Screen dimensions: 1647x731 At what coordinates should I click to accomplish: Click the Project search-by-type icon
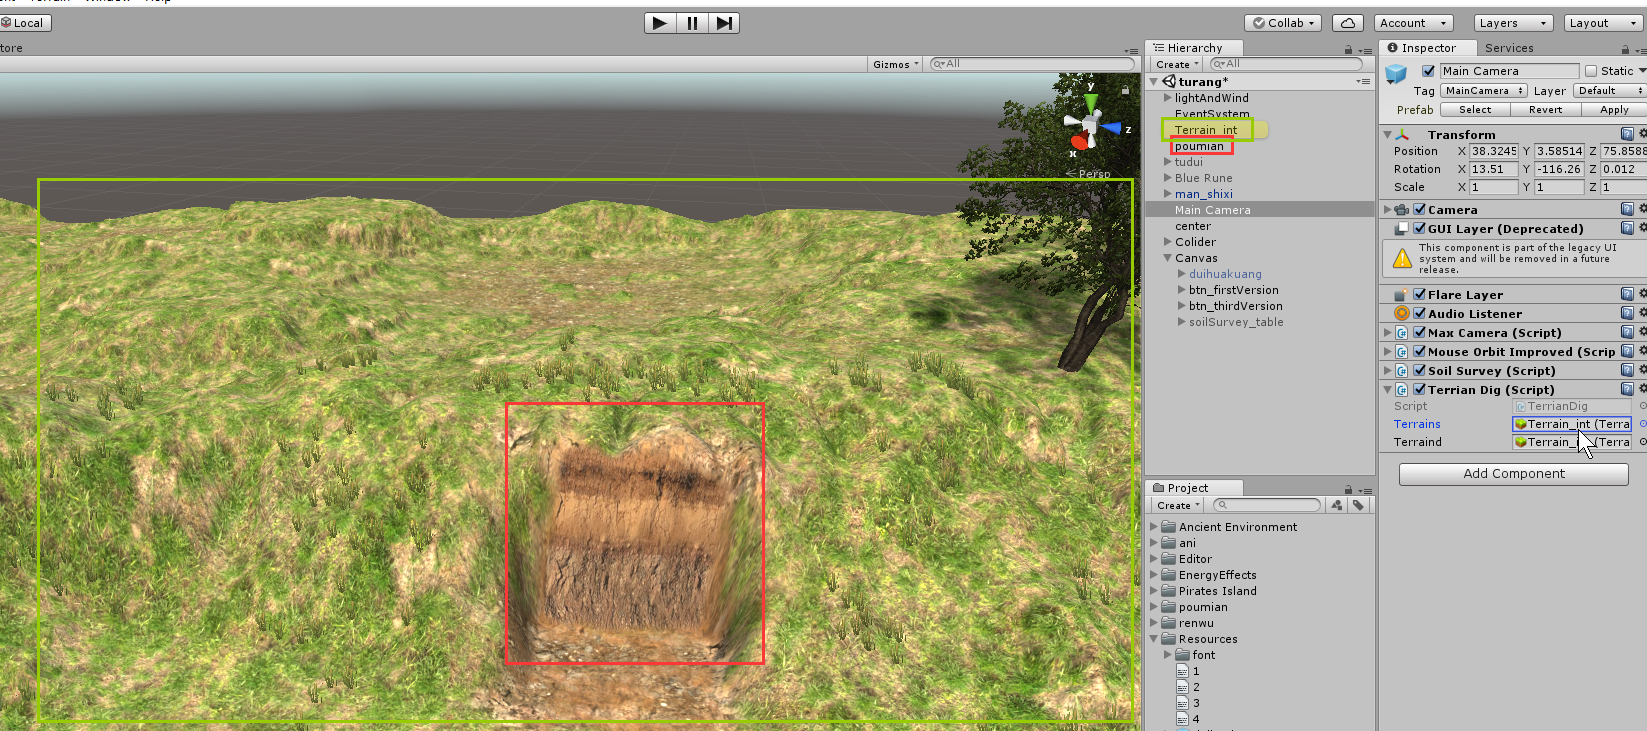(x=1337, y=505)
